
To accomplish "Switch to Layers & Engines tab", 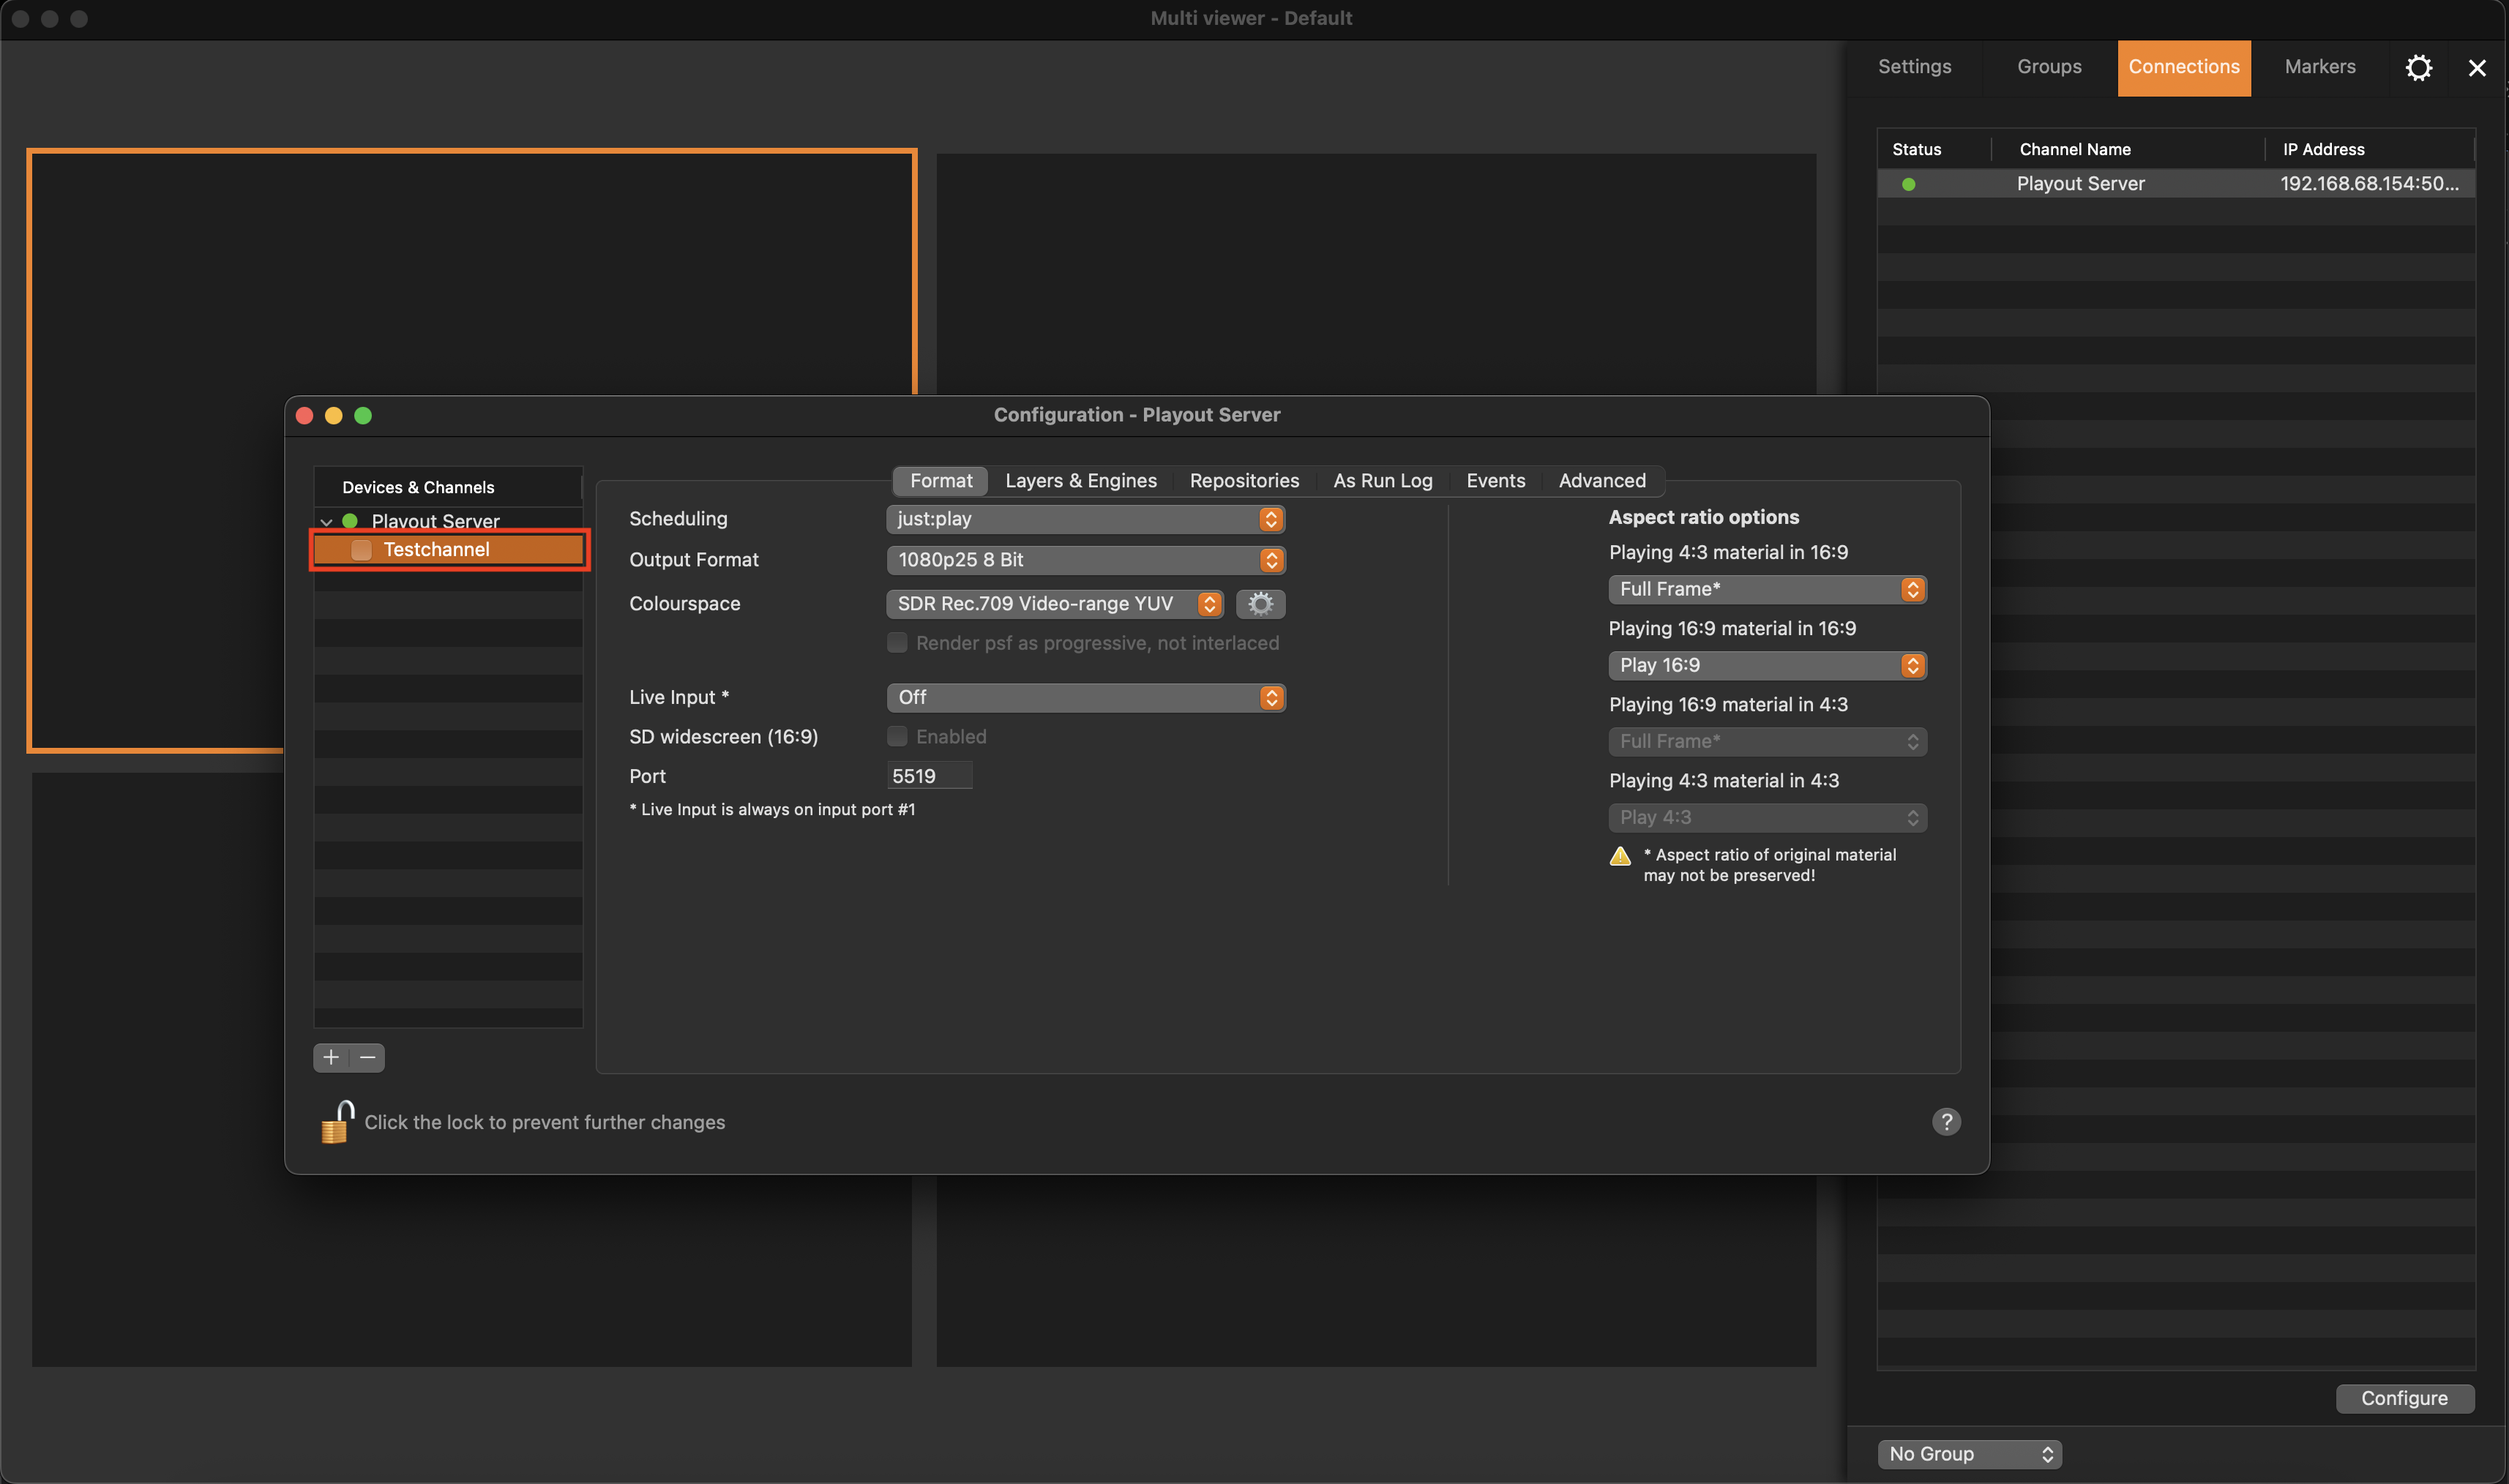I will click(1080, 481).
